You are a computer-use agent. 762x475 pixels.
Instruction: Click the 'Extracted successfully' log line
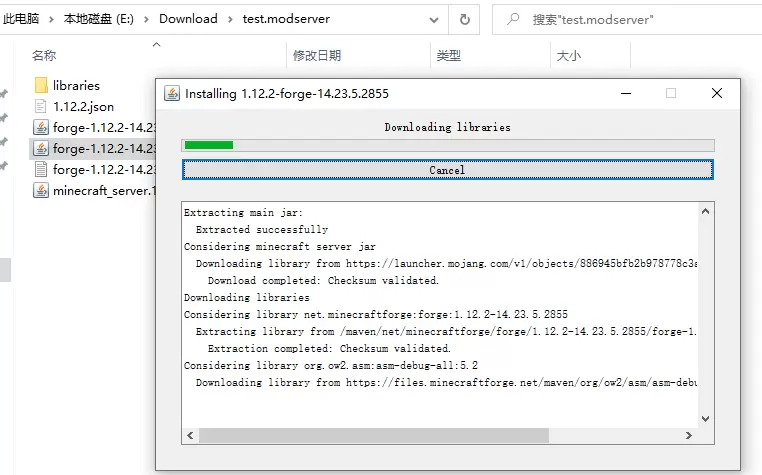[262, 229]
